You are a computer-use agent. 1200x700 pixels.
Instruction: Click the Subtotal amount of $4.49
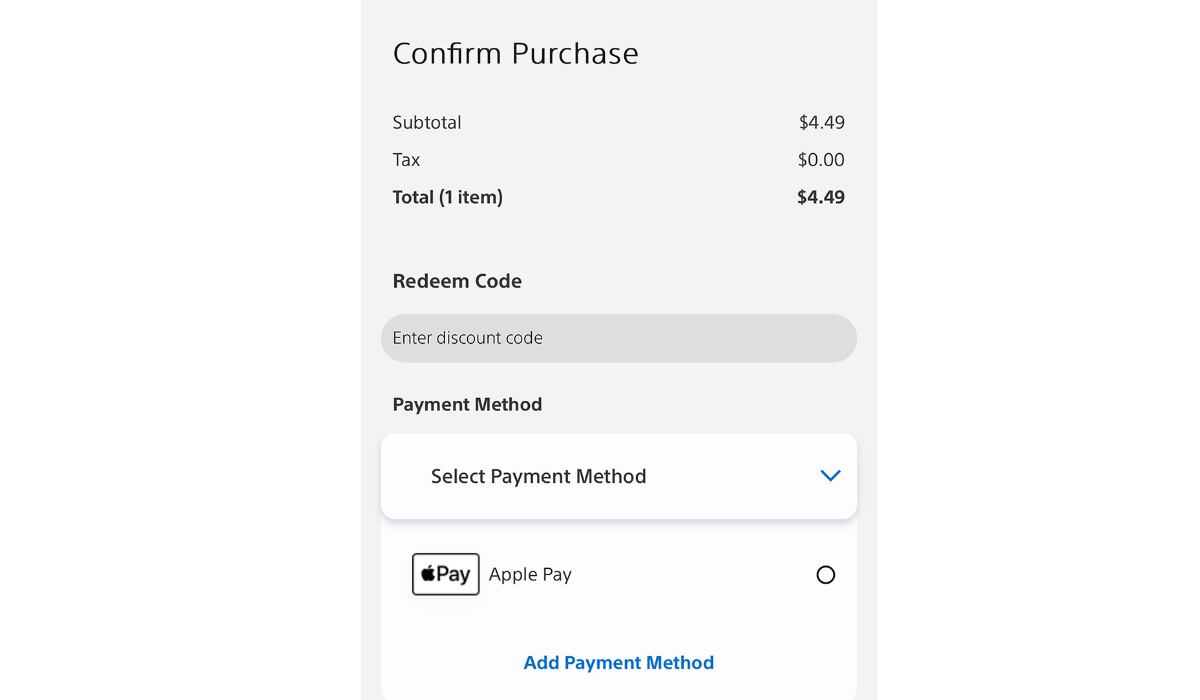point(823,122)
